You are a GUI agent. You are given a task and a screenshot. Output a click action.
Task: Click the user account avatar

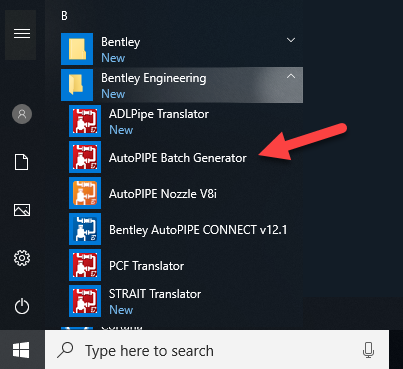(x=22, y=114)
